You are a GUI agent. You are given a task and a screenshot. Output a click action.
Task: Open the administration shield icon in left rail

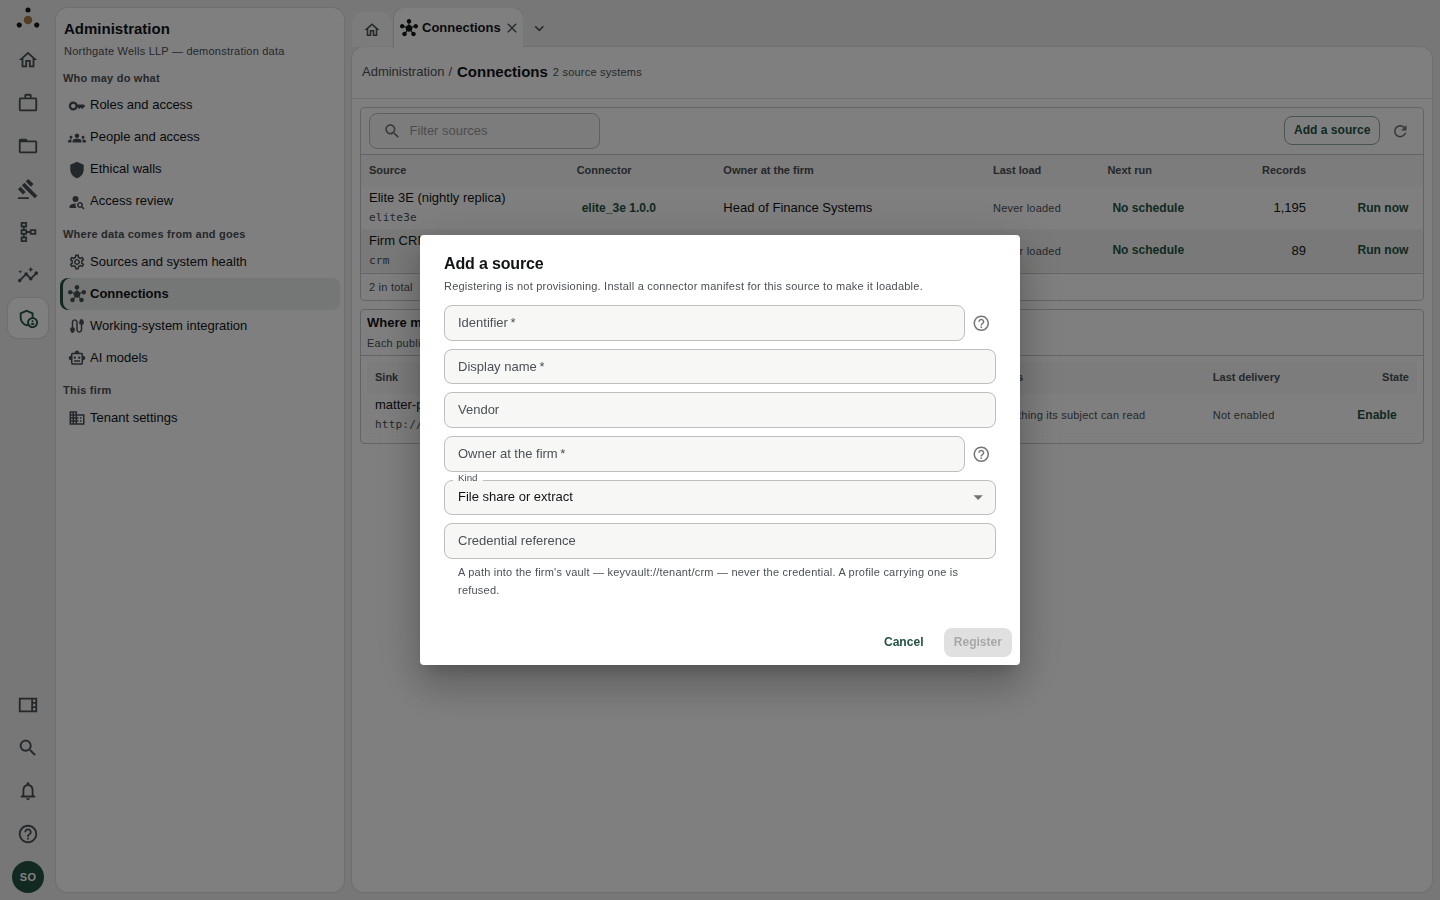[x=28, y=319]
